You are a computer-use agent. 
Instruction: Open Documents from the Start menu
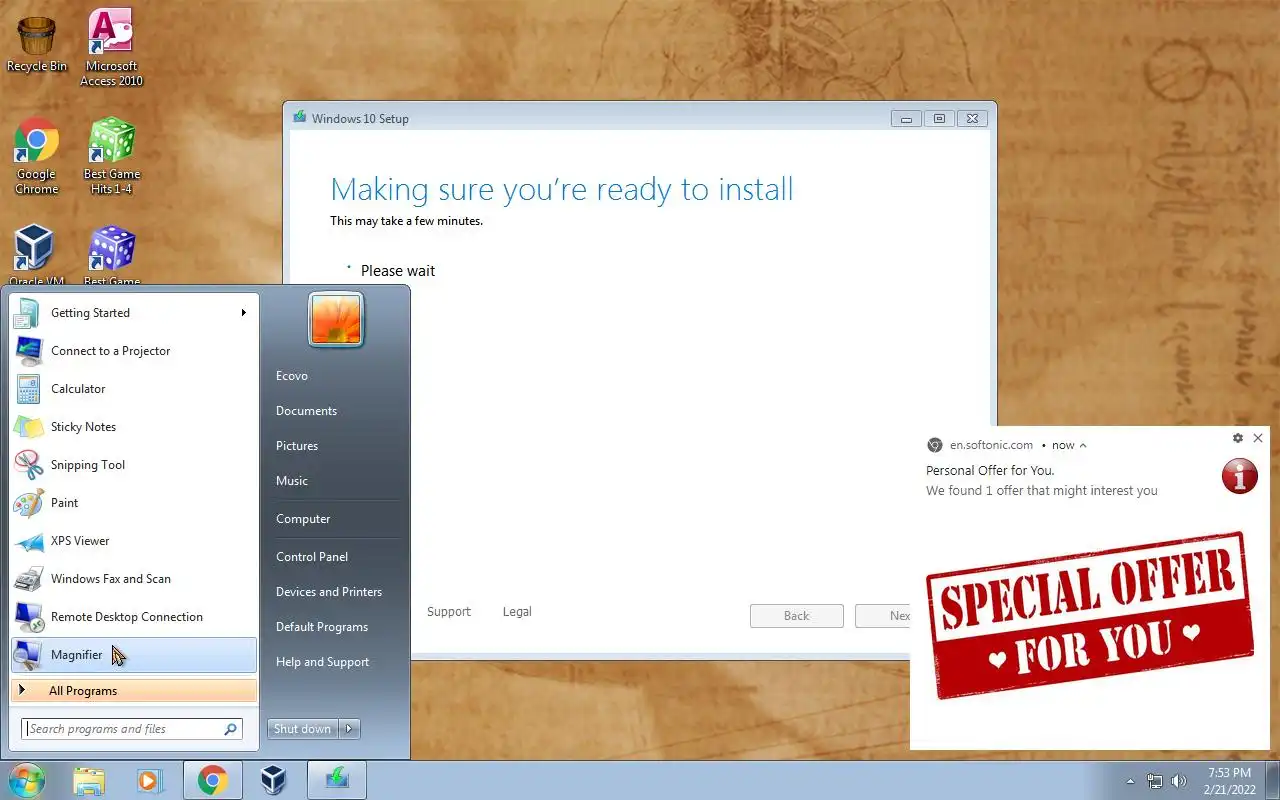click(x=306, y=411)
